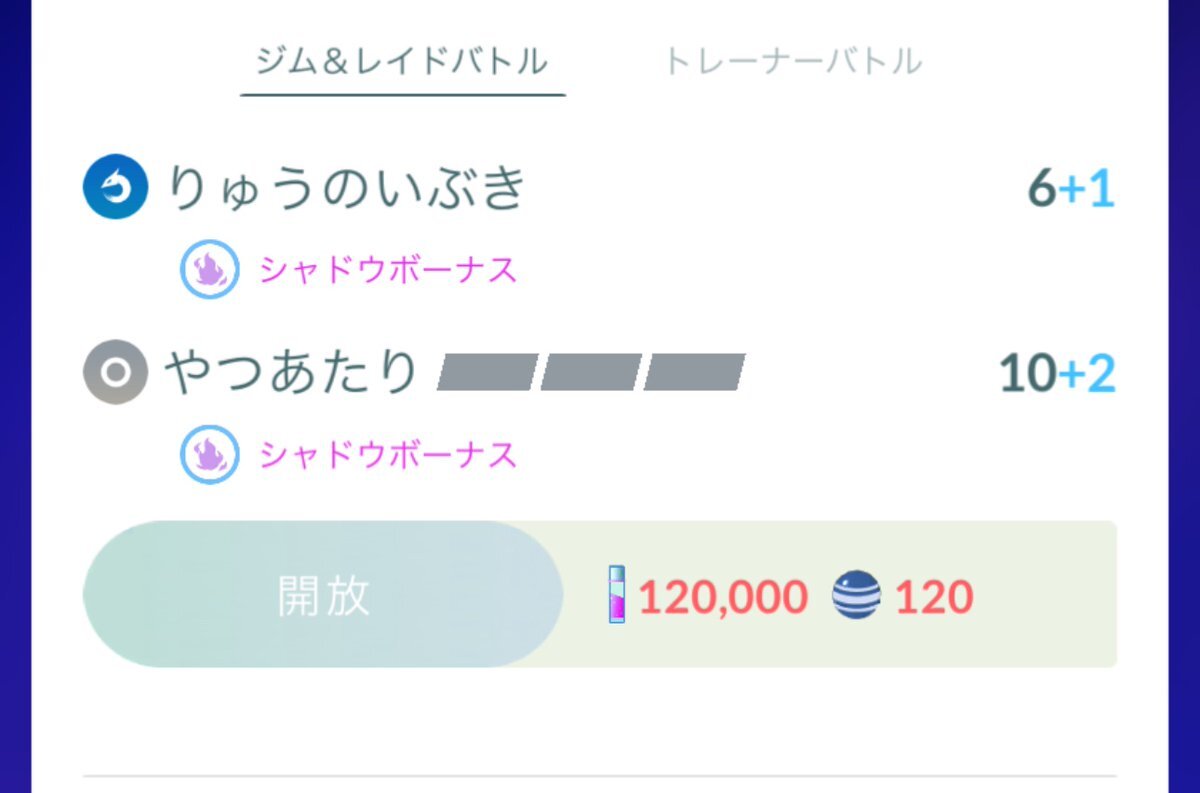Tap the Dragon-type icon beside りゅうのいぶき
The image size is (1200, 793).
[x=116, y=187]
